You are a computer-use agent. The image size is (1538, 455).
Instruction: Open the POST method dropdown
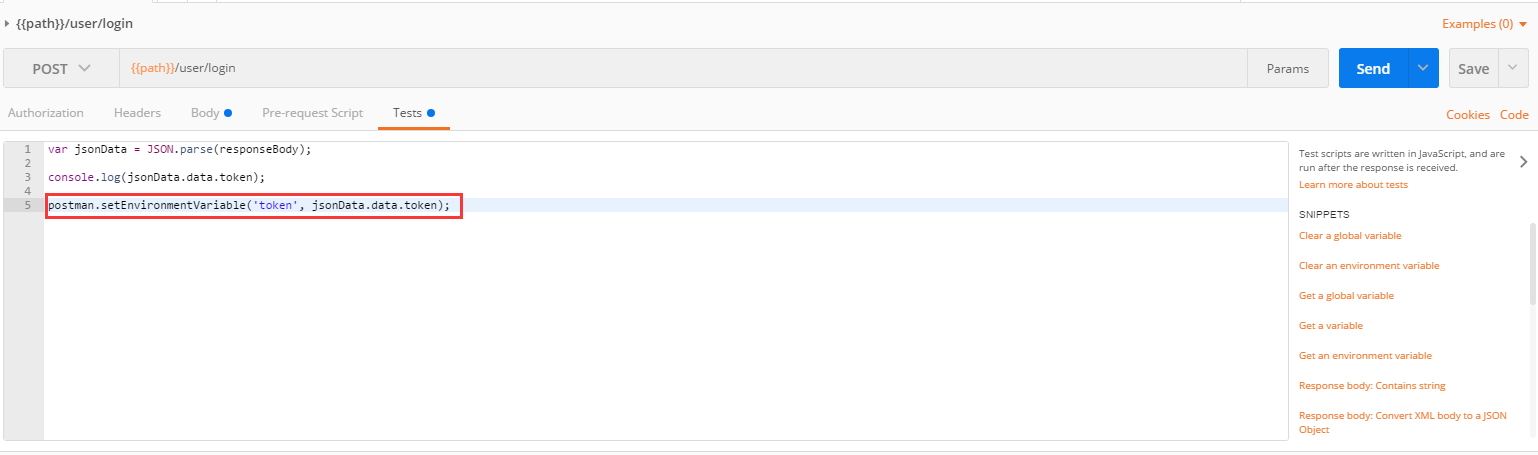coord(61,69)
